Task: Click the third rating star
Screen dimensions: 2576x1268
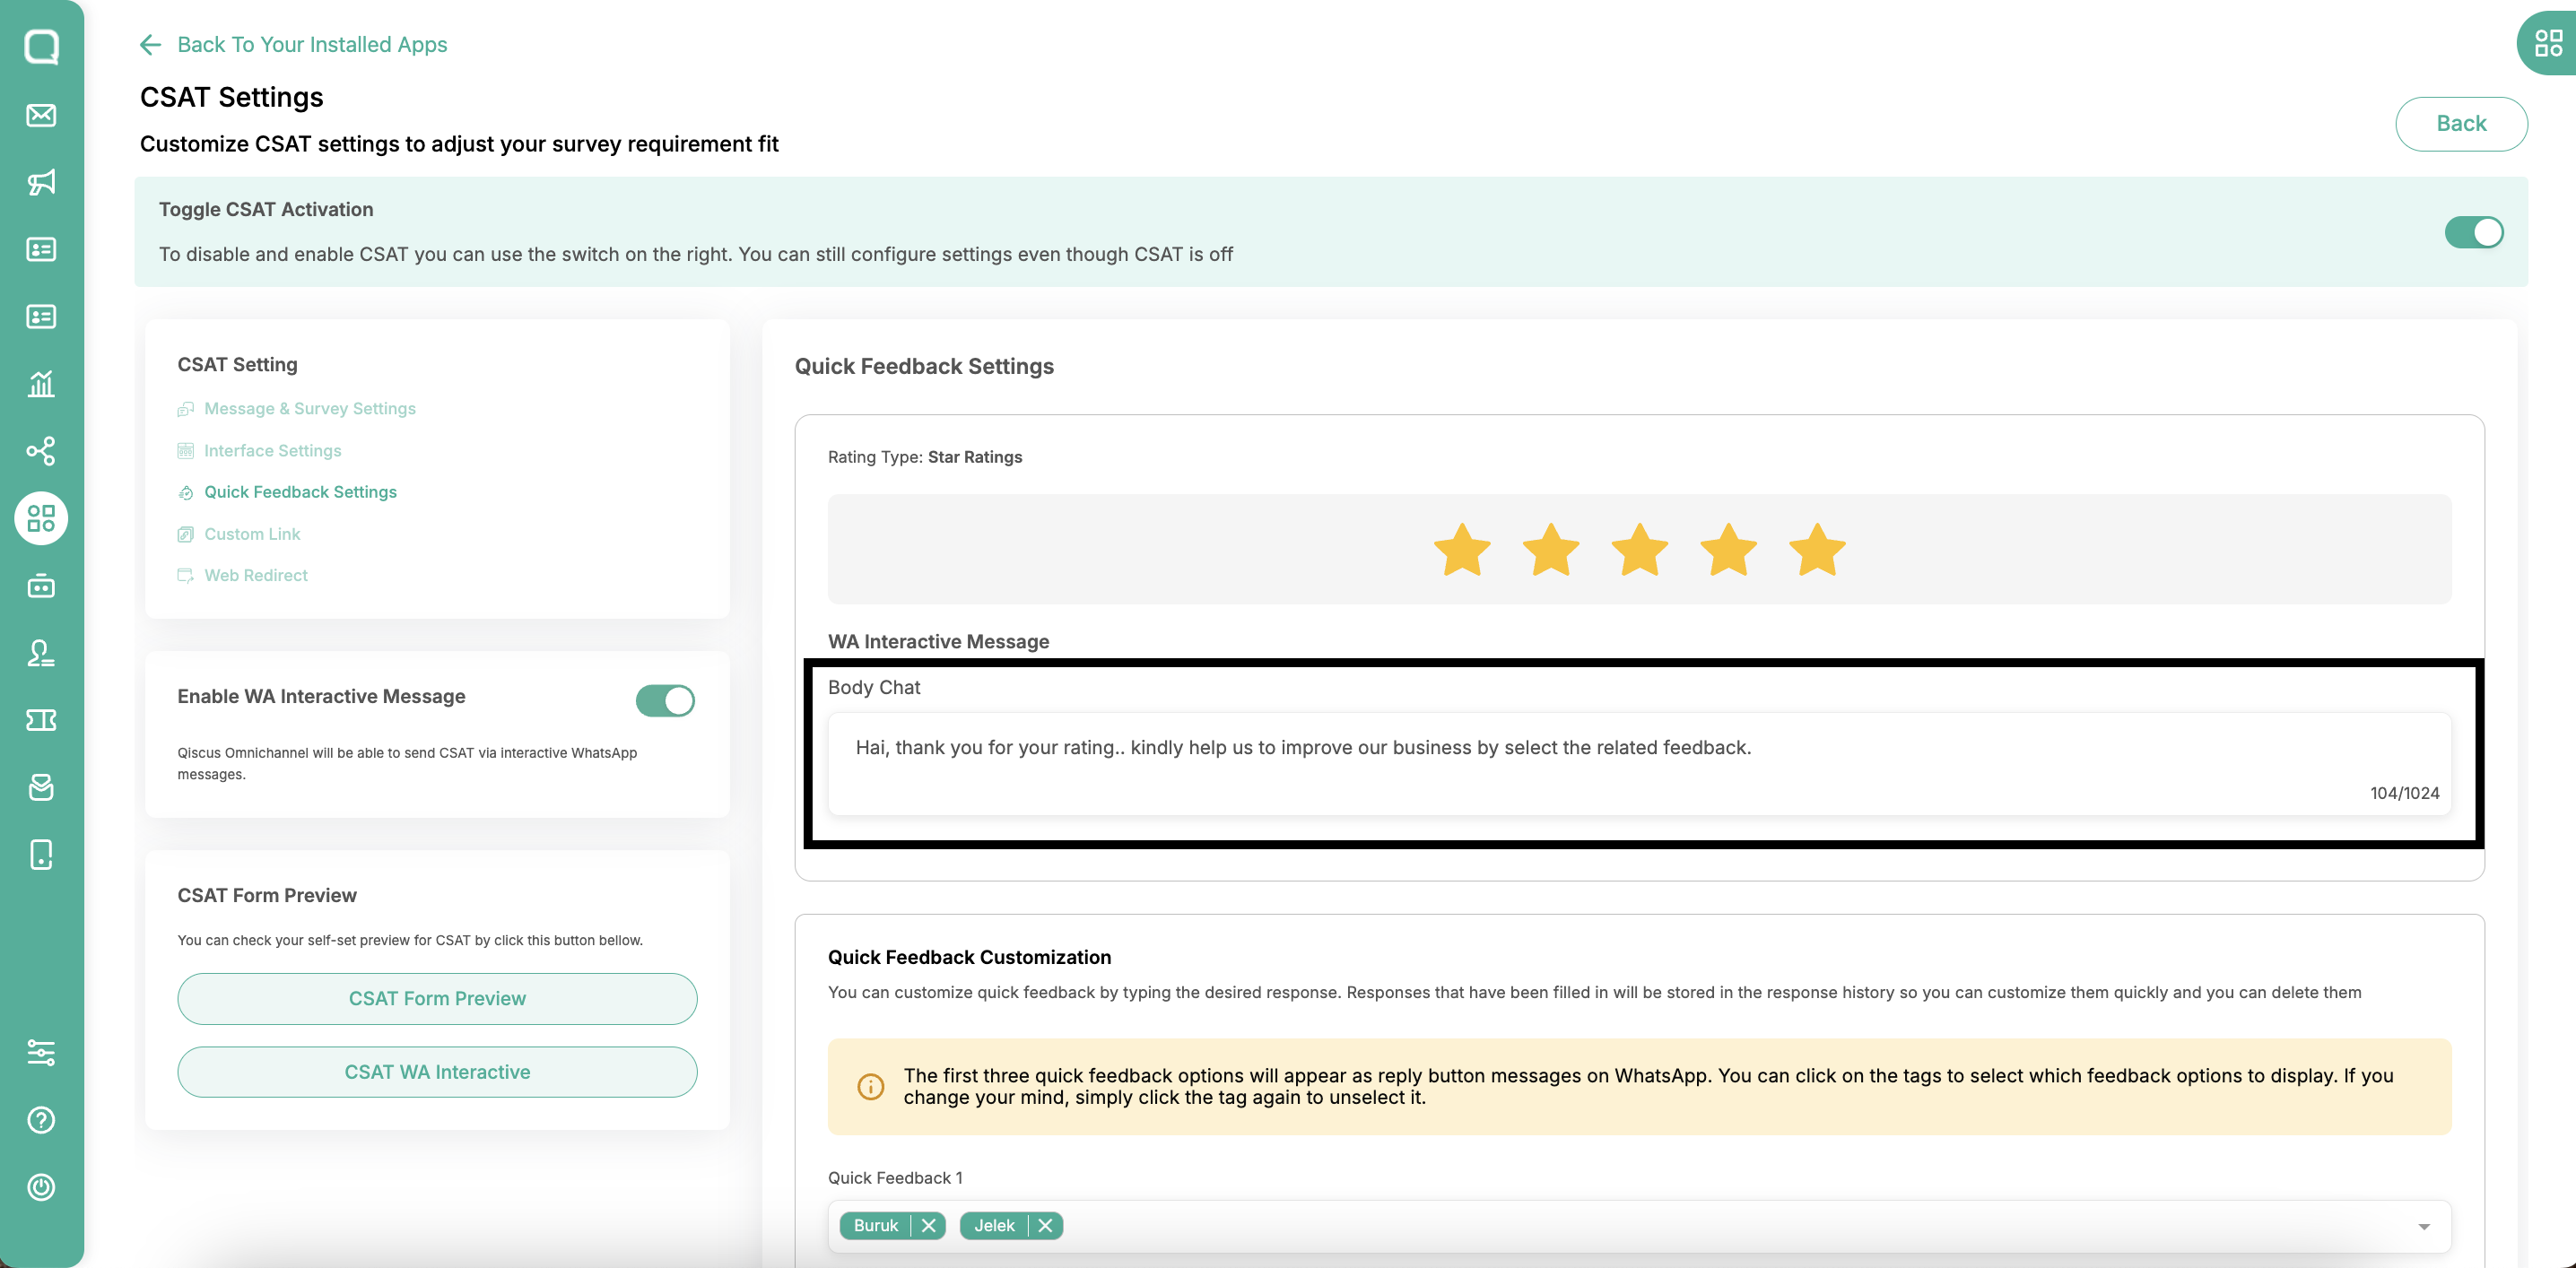Action: [1639, 549]
